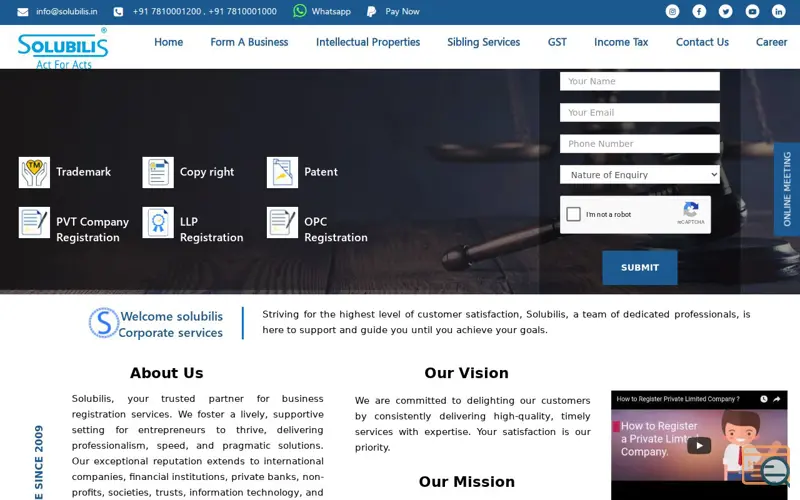Go to Contact Us page

[702, 42]
